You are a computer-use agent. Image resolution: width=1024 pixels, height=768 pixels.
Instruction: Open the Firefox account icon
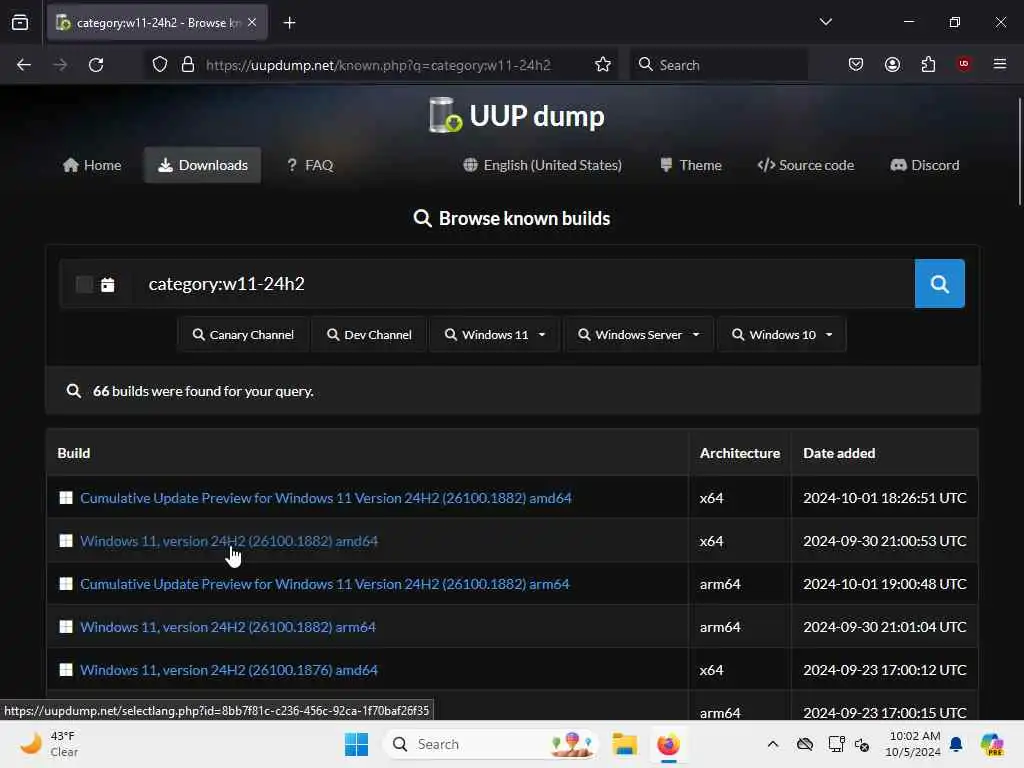[x=892, y=65]
